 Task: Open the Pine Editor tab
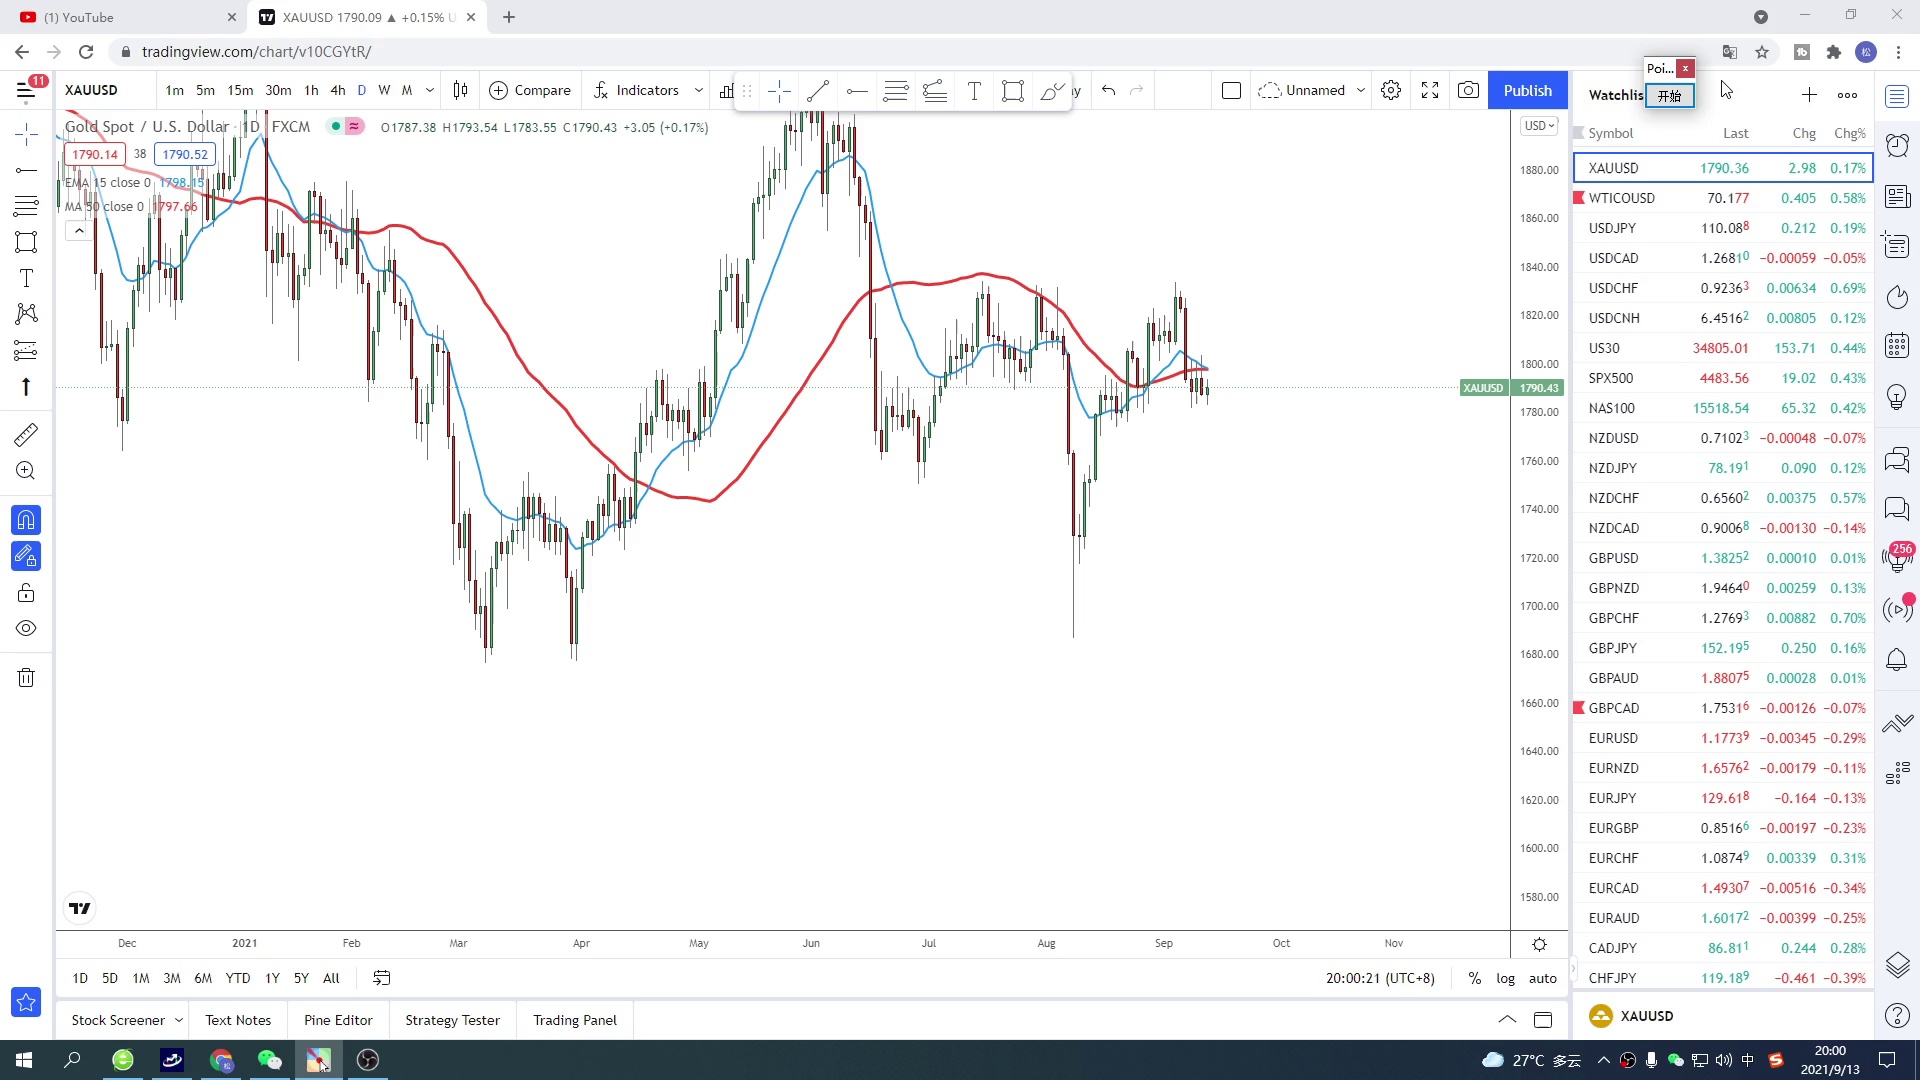point(338,1020)
